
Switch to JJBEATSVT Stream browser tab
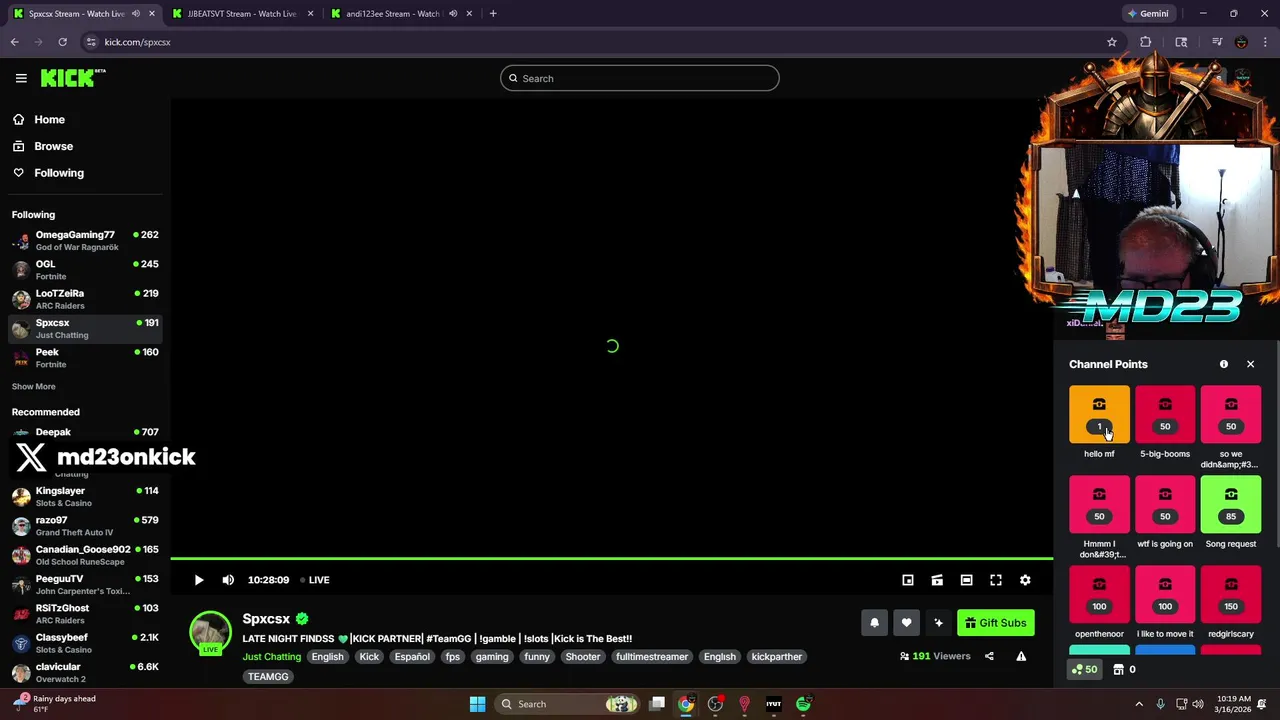point(241,14)
